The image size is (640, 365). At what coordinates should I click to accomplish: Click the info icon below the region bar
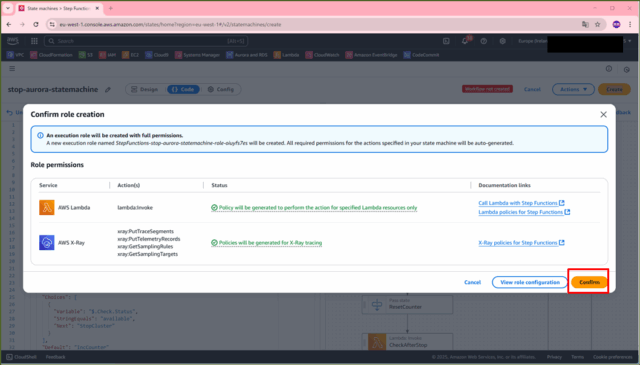tap(609, 69)
